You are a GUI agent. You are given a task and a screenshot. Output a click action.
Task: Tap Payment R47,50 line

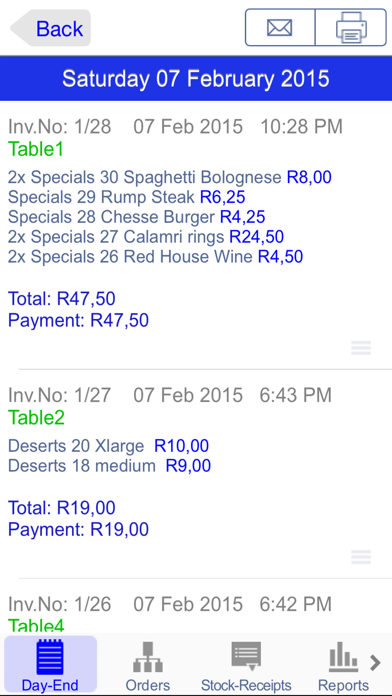(x=78, y=320)
